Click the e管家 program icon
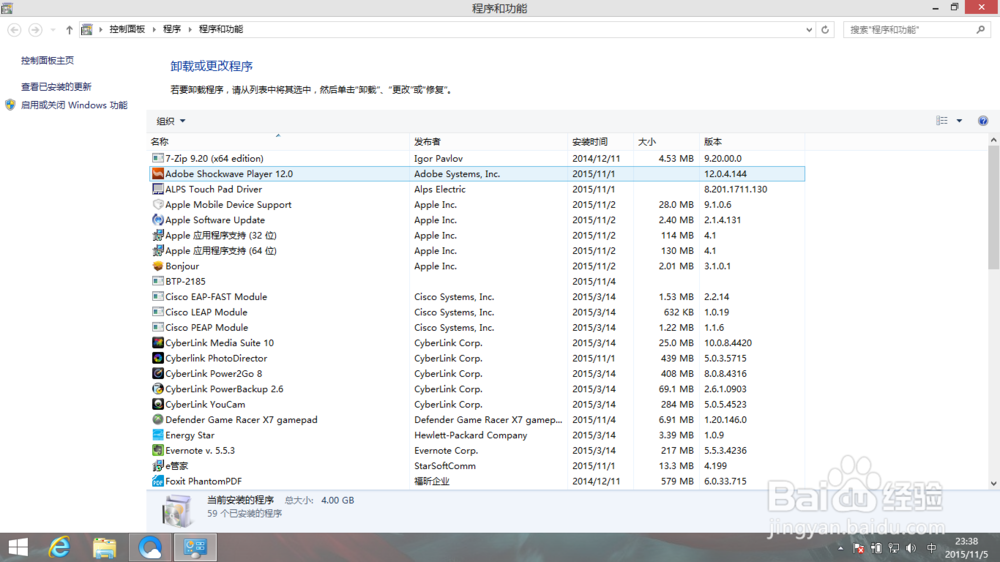 158,466
